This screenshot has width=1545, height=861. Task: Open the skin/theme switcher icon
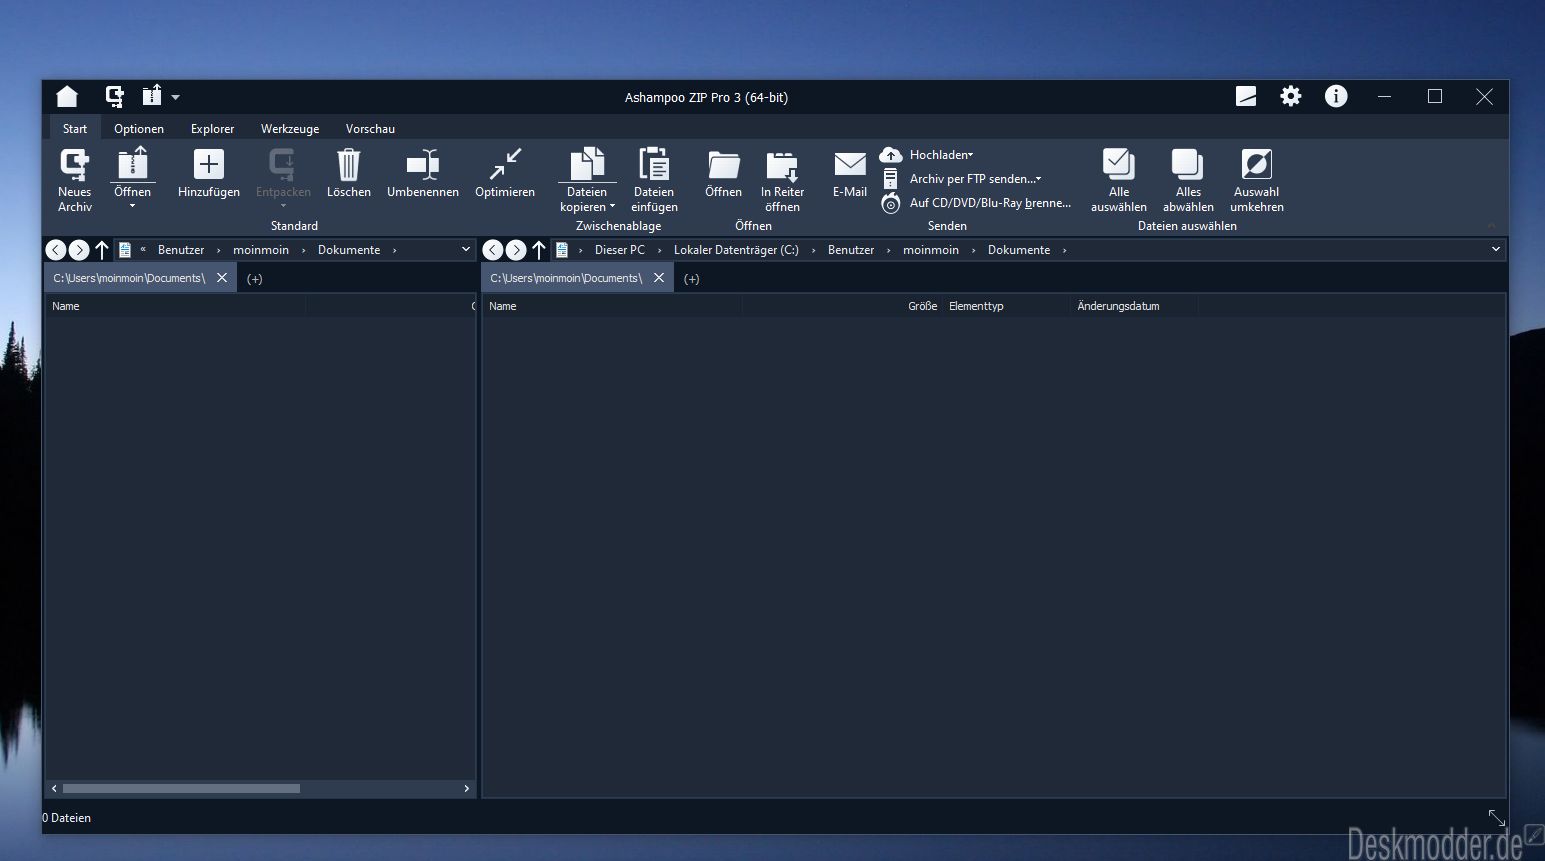tap(1246, 96)
